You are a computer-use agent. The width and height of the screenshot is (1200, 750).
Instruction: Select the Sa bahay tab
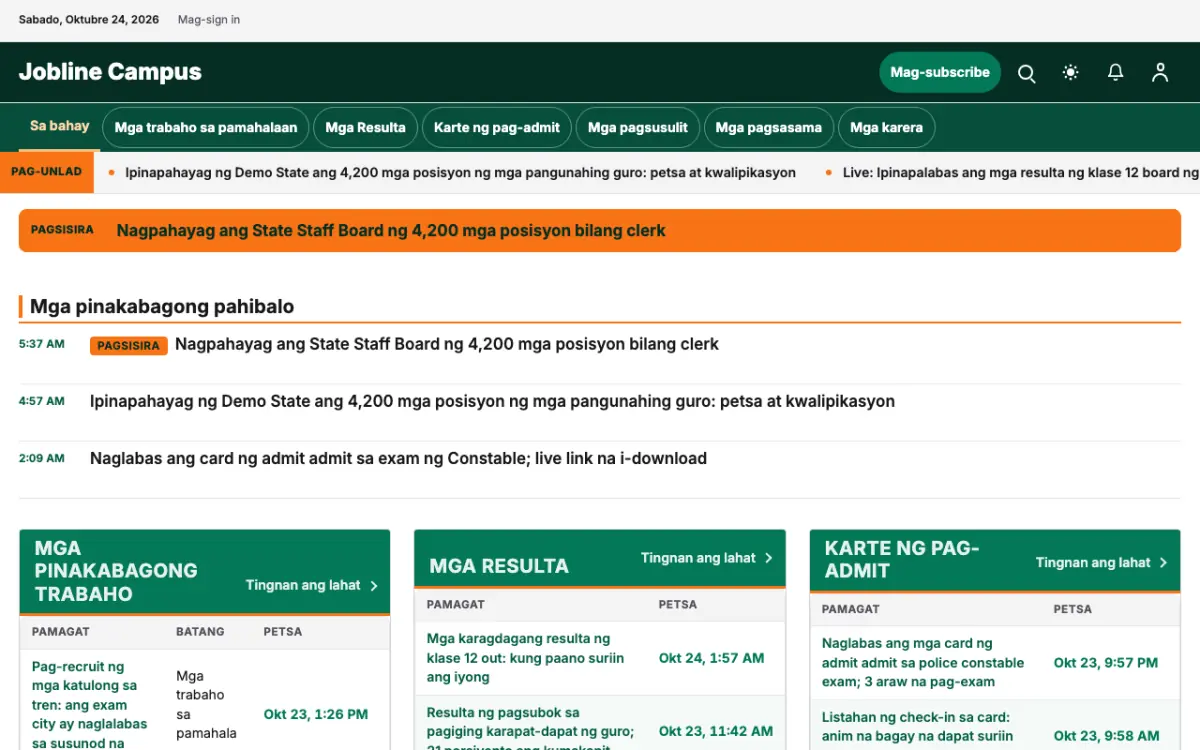tap(60, 126)
